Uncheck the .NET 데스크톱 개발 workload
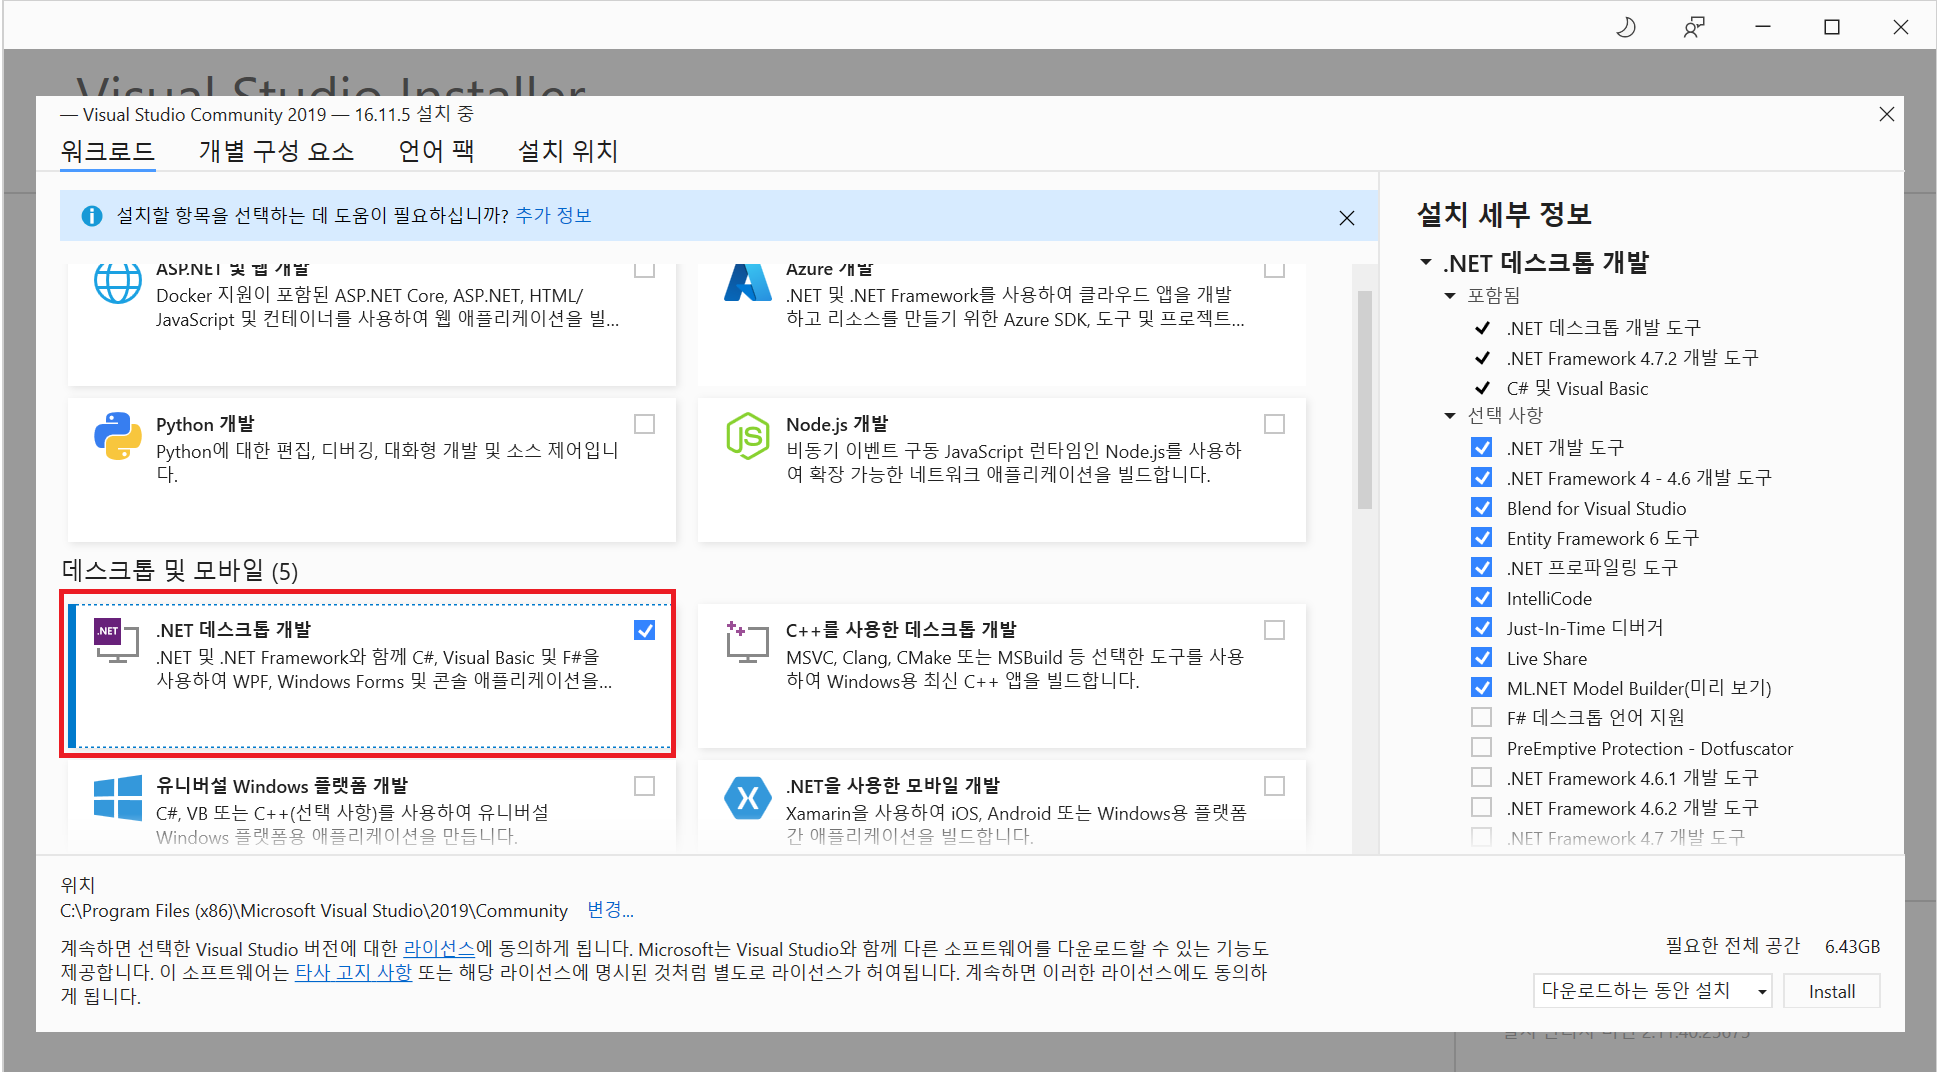Screen dimensions: 1938x1072 tap(645, 630)
